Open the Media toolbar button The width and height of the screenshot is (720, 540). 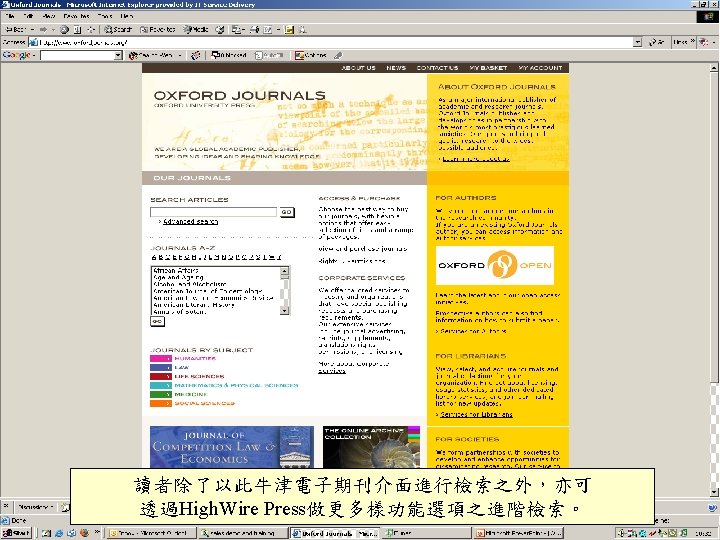click(196, 29)
